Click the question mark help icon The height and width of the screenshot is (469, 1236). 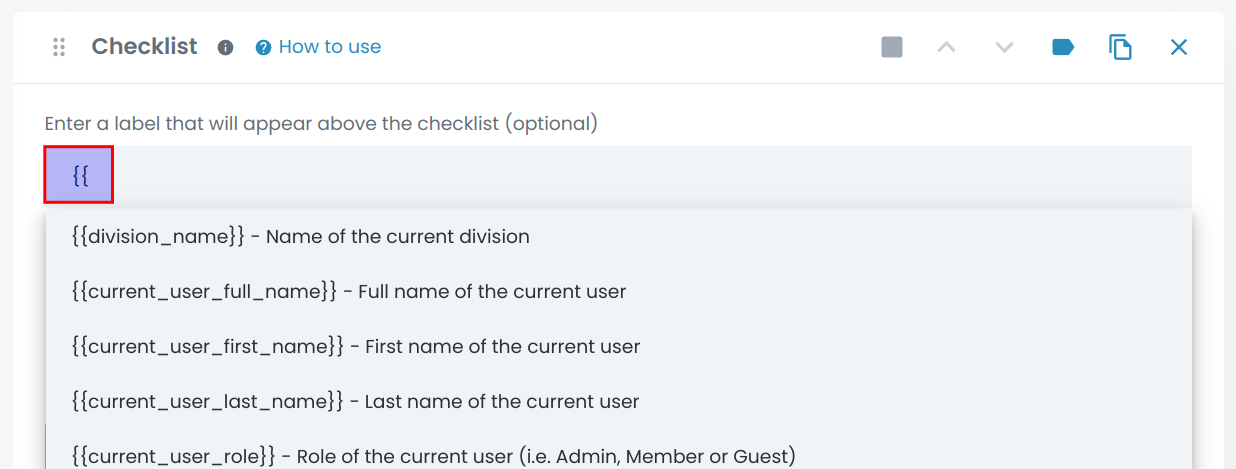pyautogui.click(x=264, y=47)
